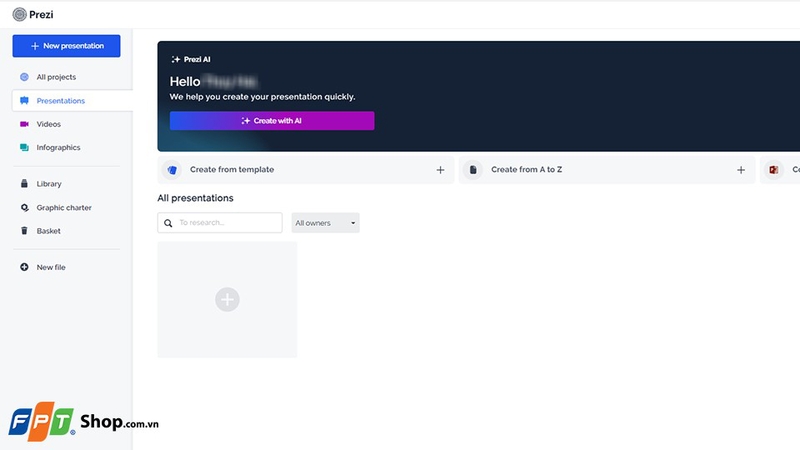800x450 pixels.
Task: Click the Library icon
Action: pyautogui.click(x=24, y=184)
